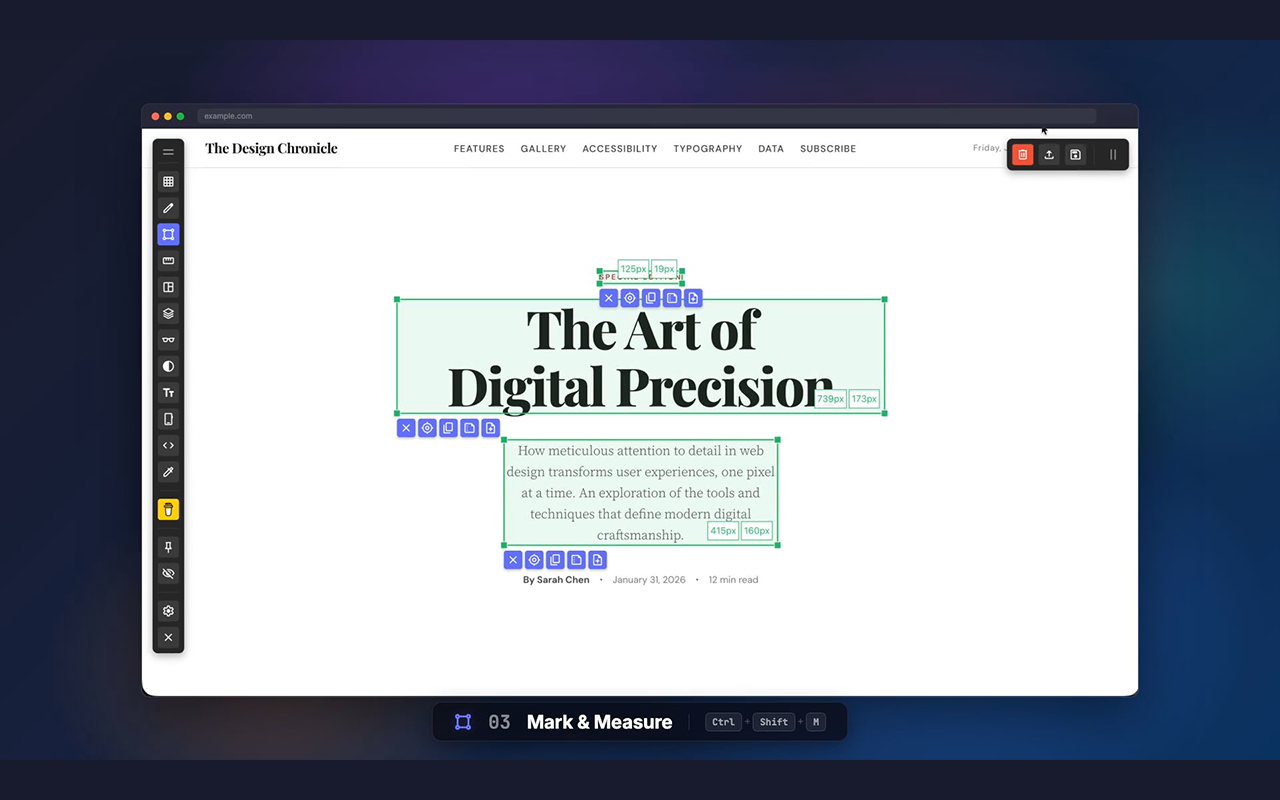Open the settings gear in the sidebar
Image resolution: width=1280 pixels, height=800 pixels.
[168, 611]
